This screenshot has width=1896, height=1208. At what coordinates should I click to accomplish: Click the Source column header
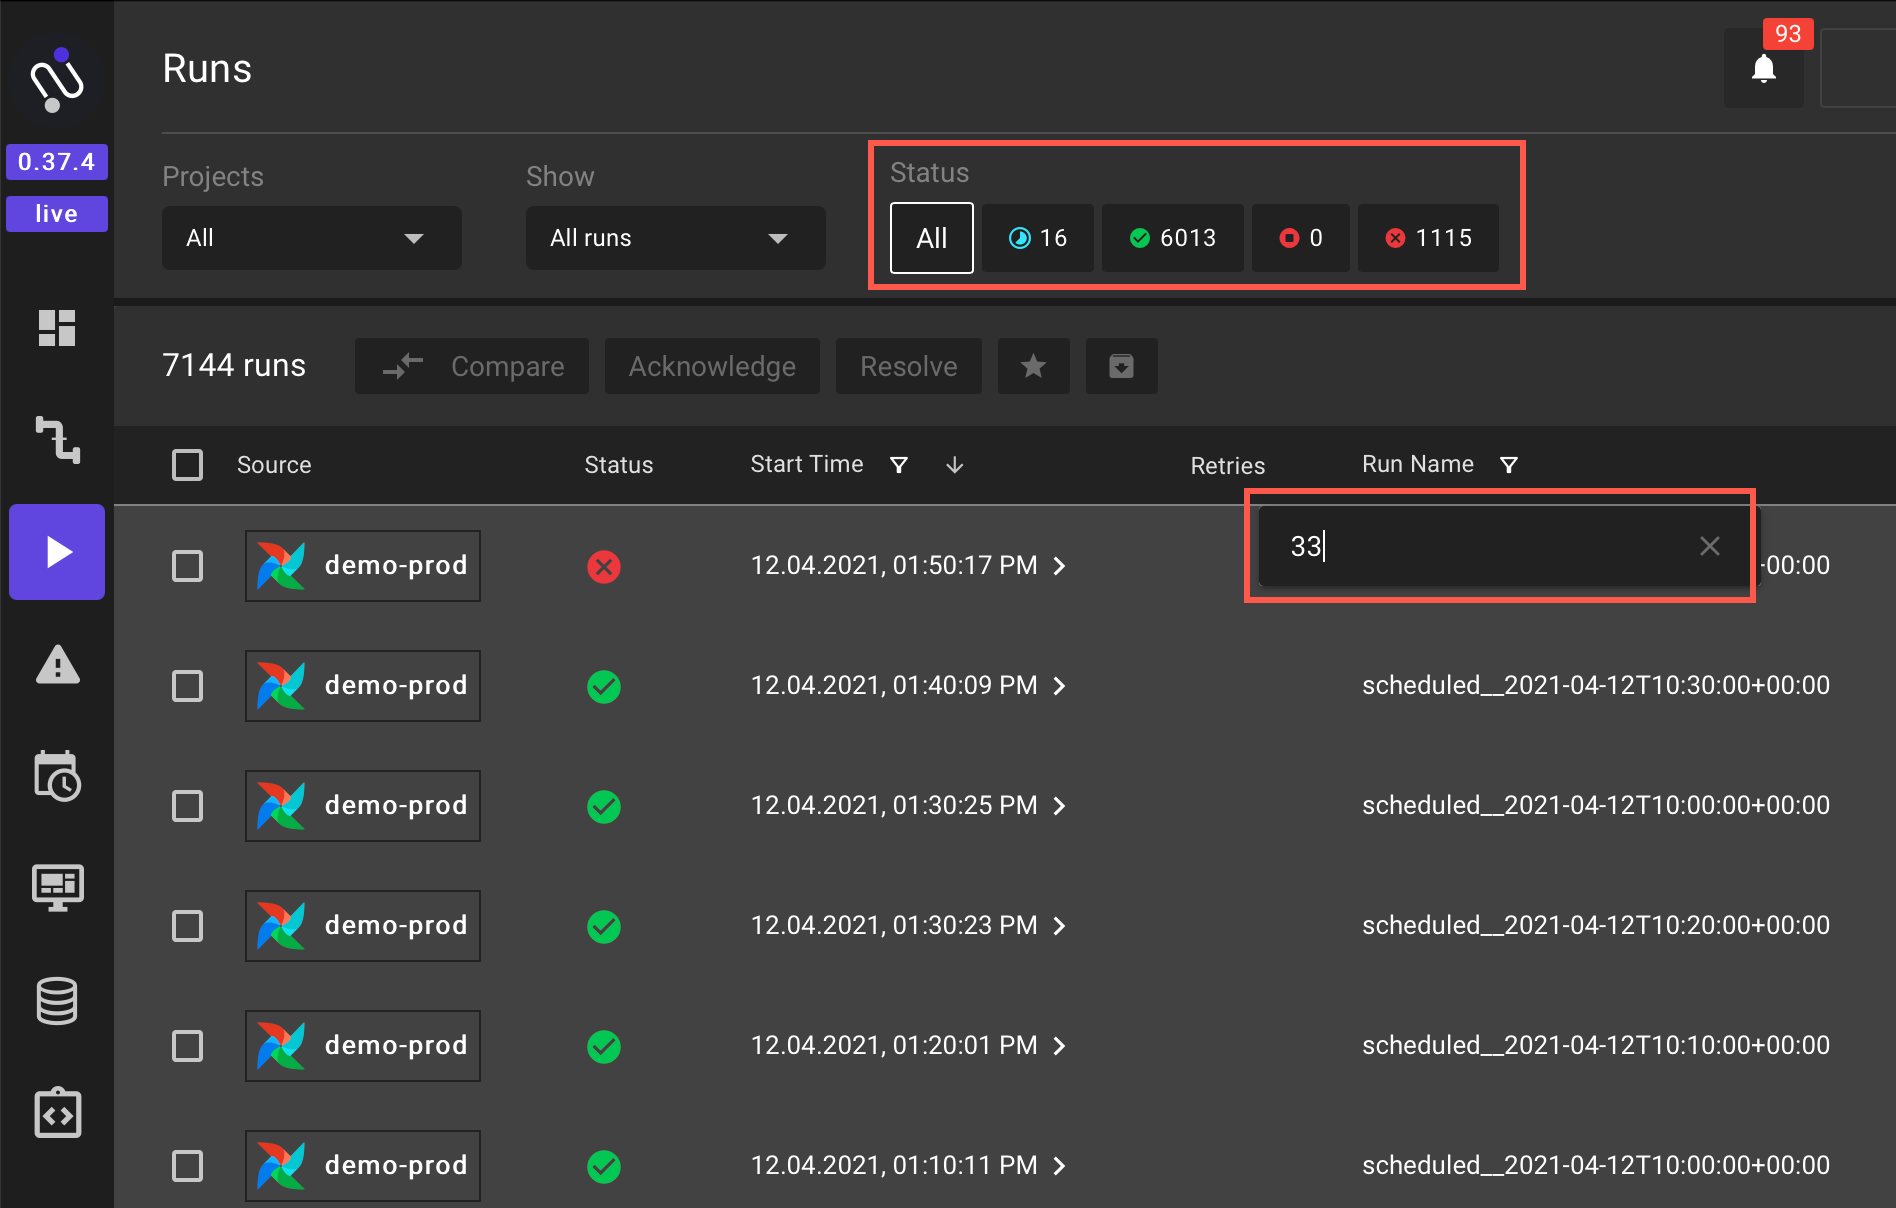click(274, 465)
